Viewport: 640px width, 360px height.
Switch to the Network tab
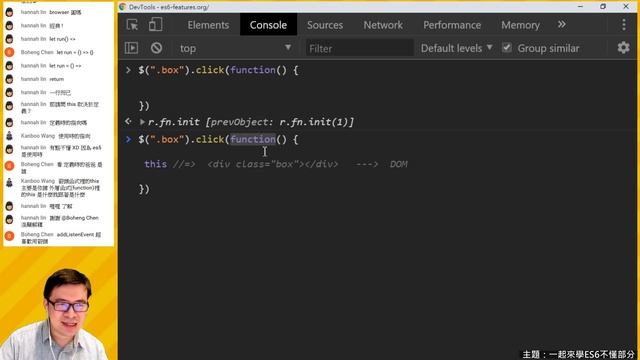click(383, 25)
